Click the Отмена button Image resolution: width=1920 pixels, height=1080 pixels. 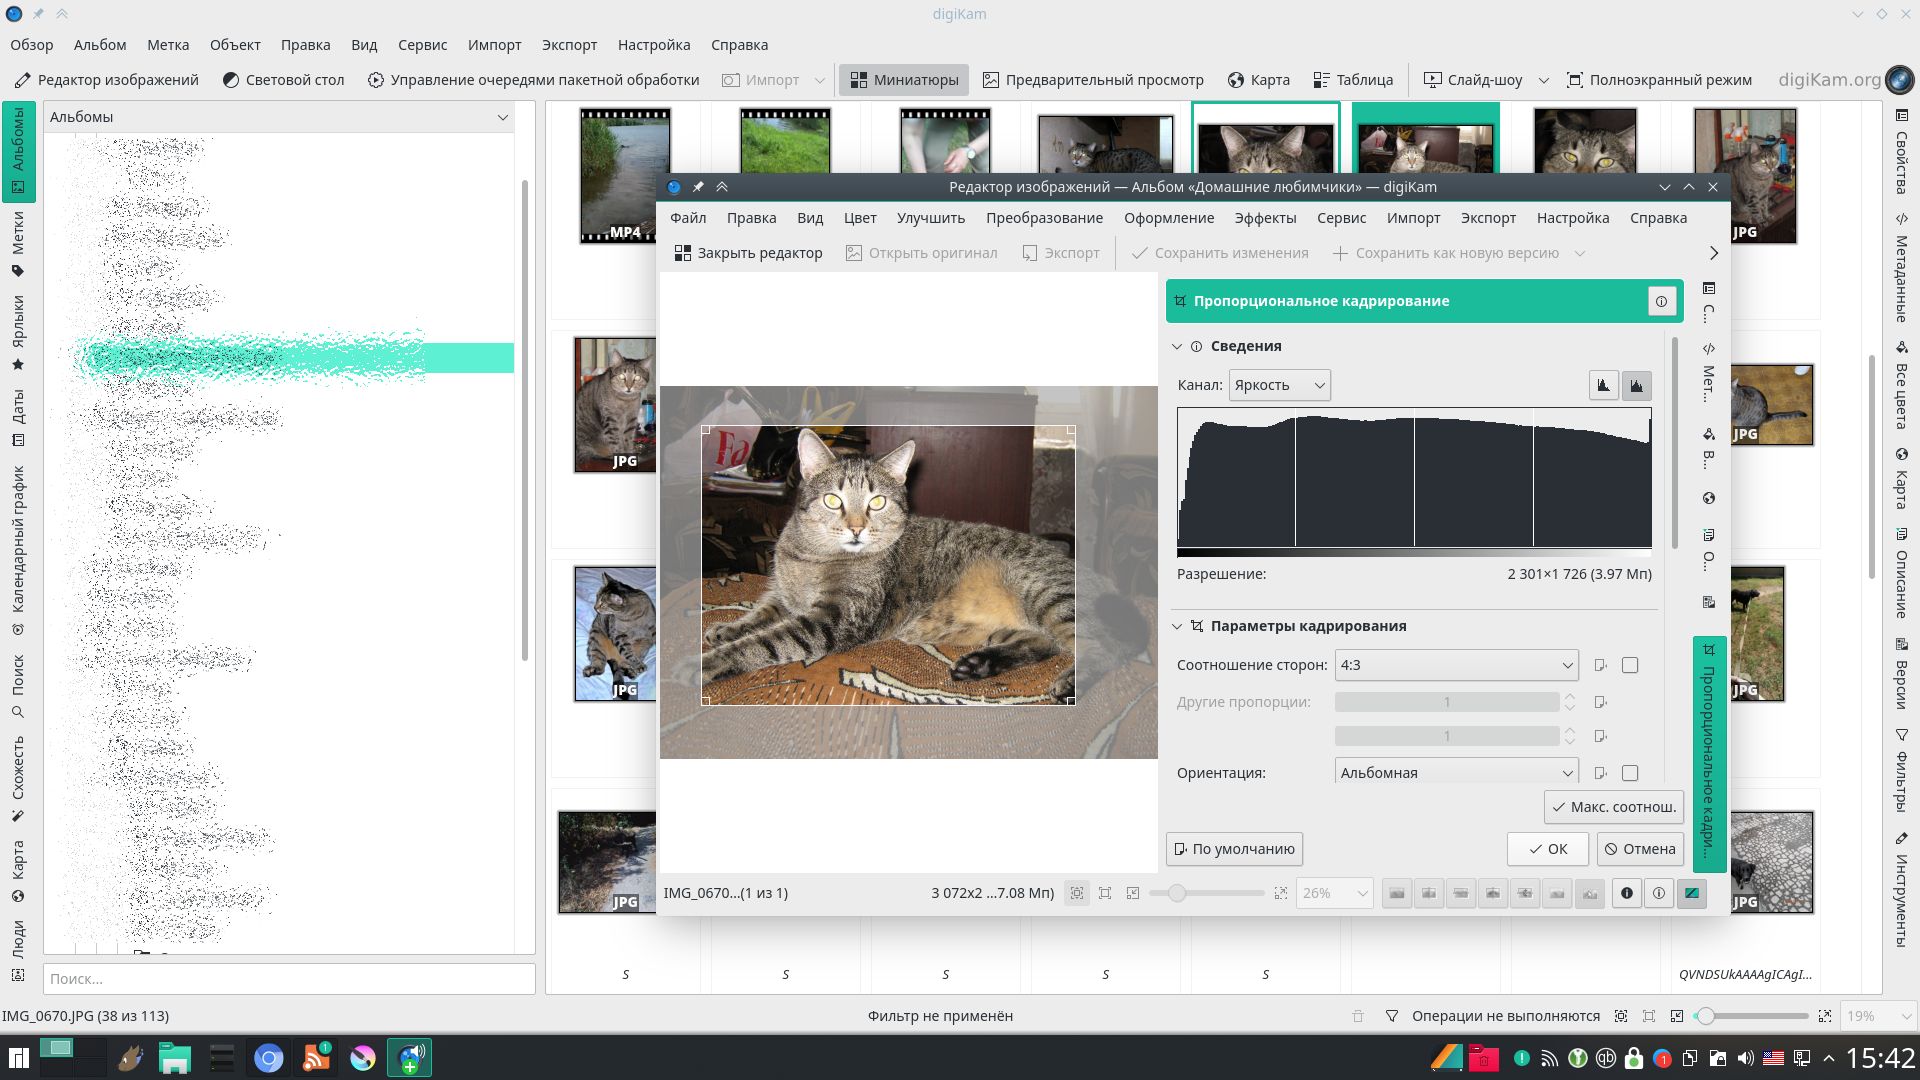(x=1640, y=849)
